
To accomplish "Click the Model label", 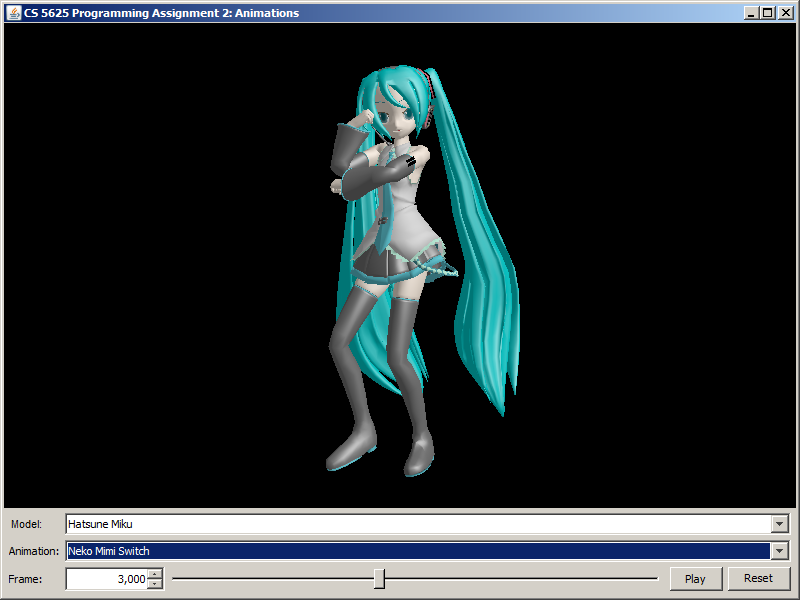I will [27, 524].
